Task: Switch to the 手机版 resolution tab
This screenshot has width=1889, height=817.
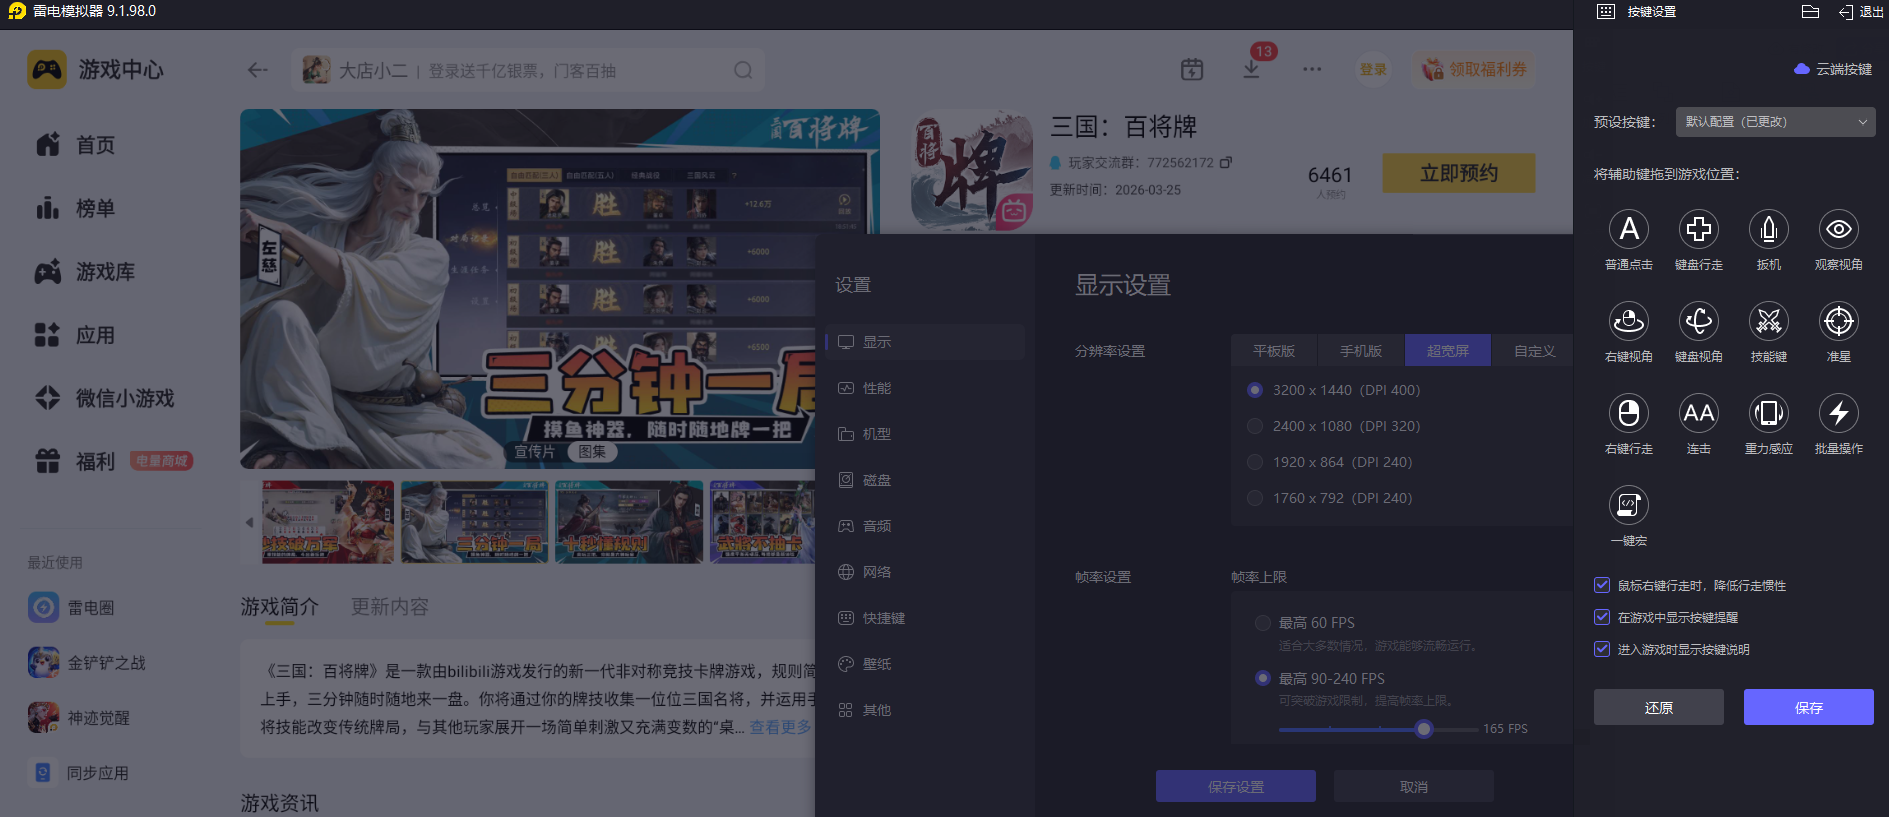Action: click(x=1361, y=351)
